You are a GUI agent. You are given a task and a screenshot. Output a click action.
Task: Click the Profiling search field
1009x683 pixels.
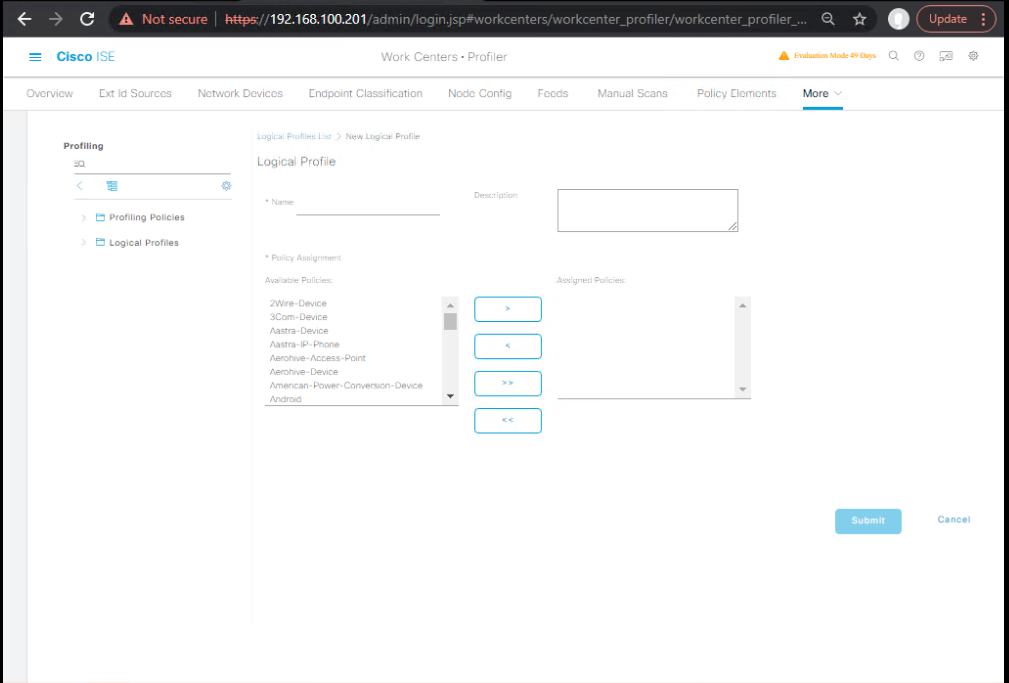(x=152, y=164)
